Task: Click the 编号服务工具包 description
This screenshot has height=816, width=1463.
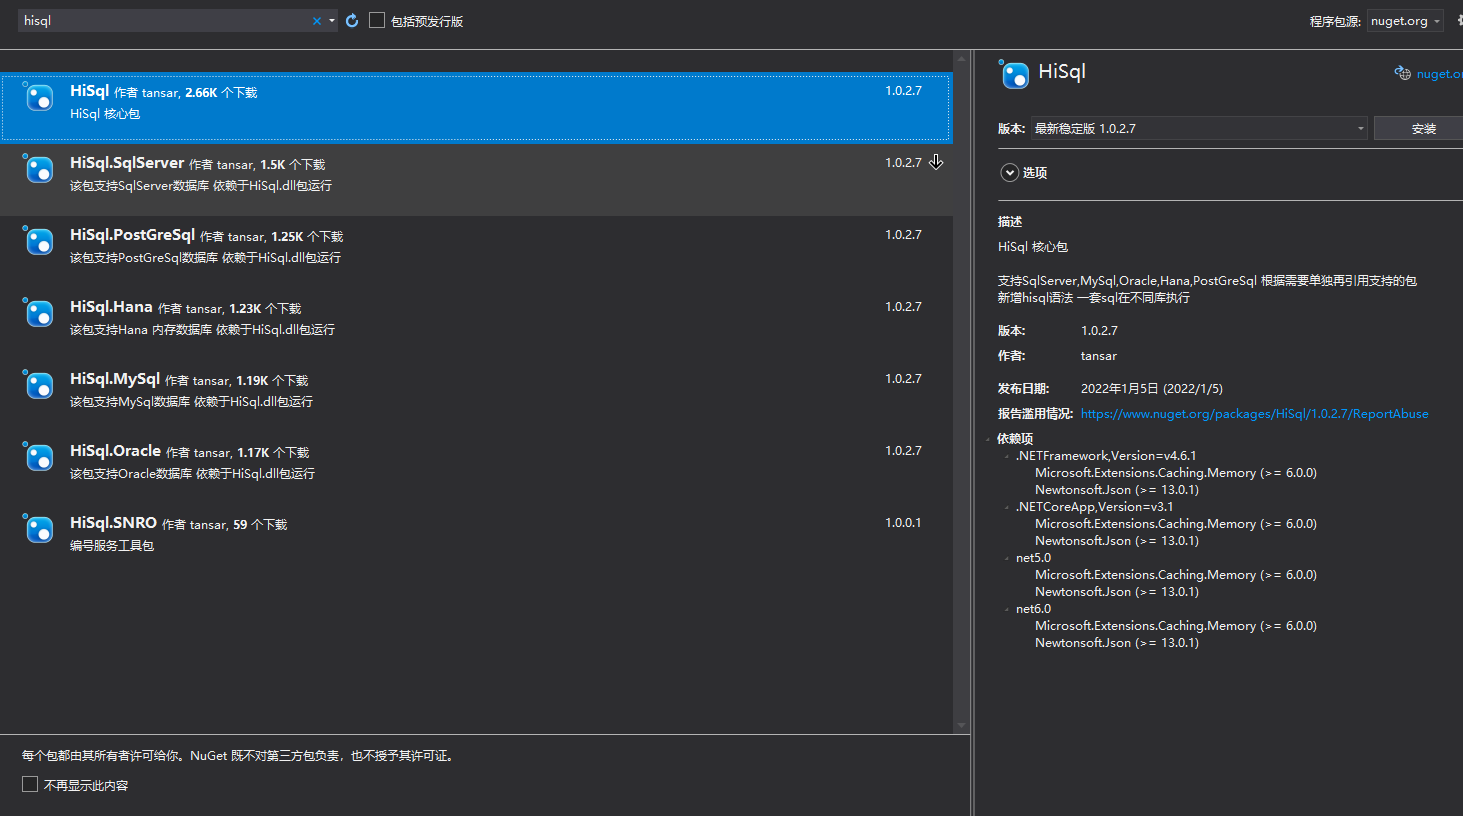Action: click(112, 546)
